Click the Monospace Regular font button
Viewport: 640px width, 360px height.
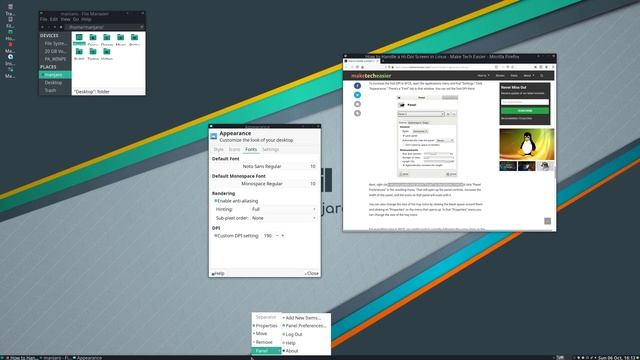[x=264, y=184]
